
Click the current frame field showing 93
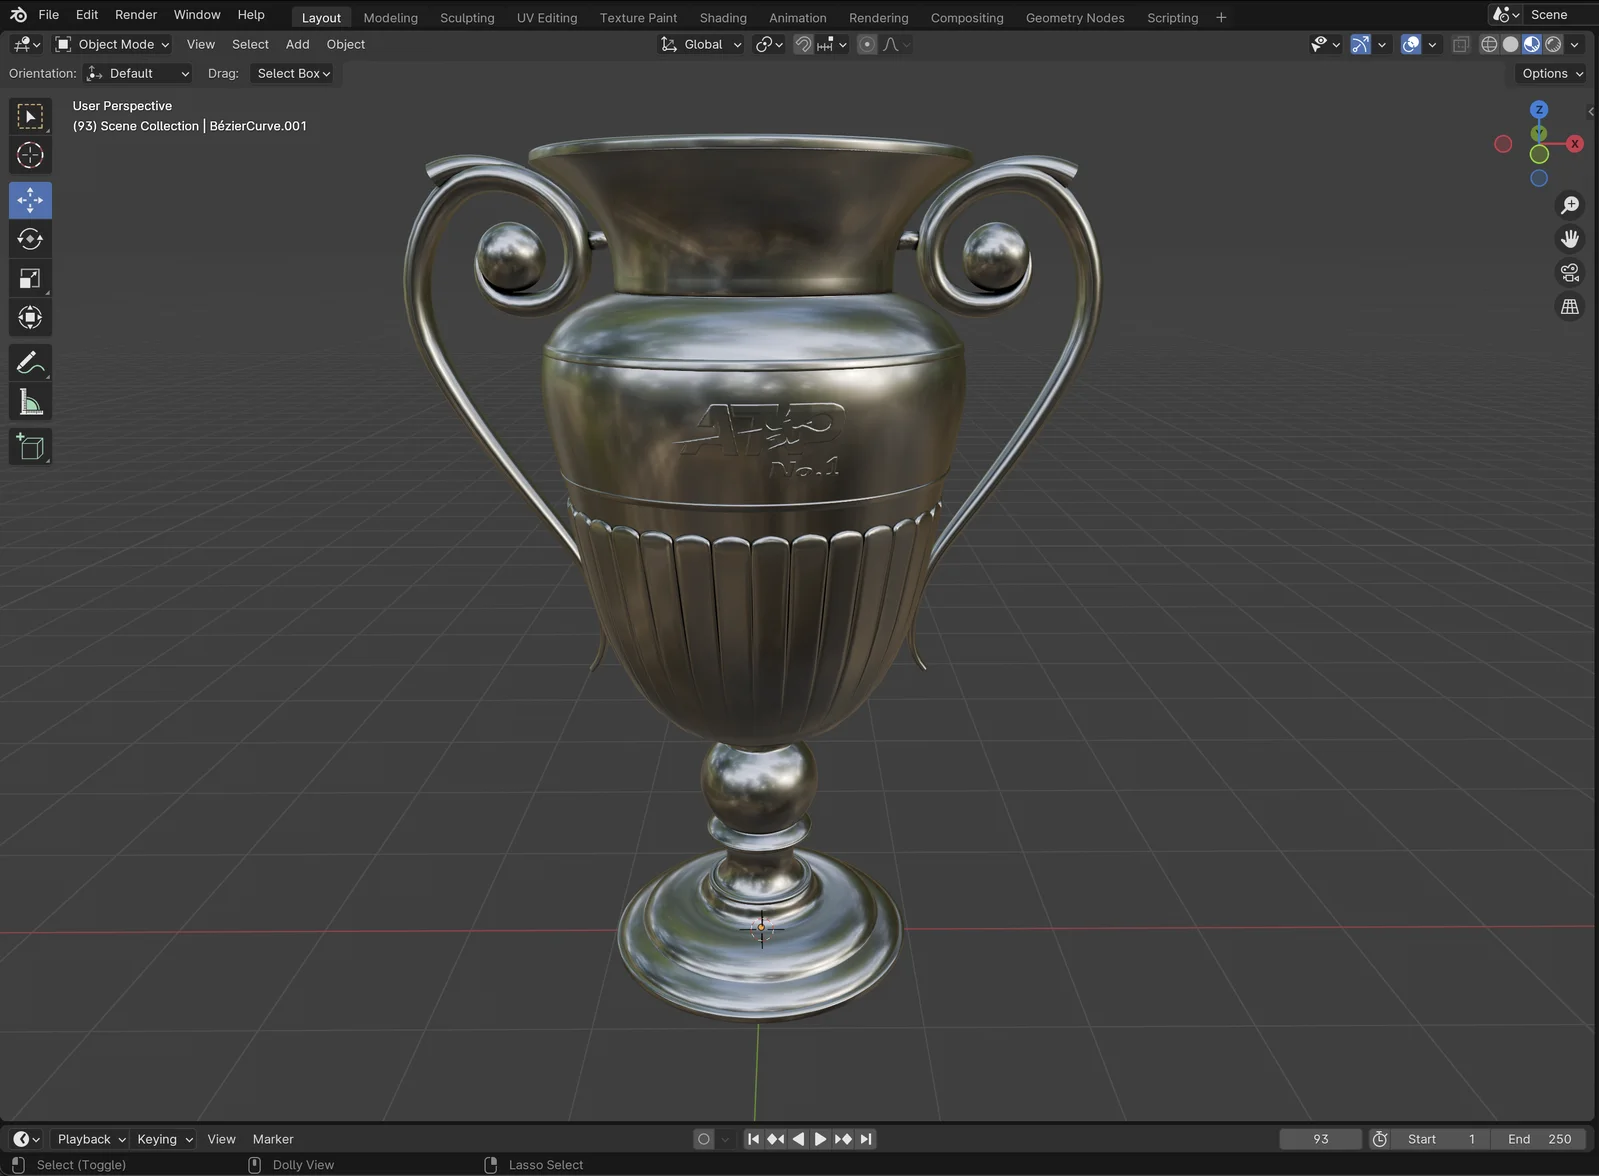(1321, 1139)
